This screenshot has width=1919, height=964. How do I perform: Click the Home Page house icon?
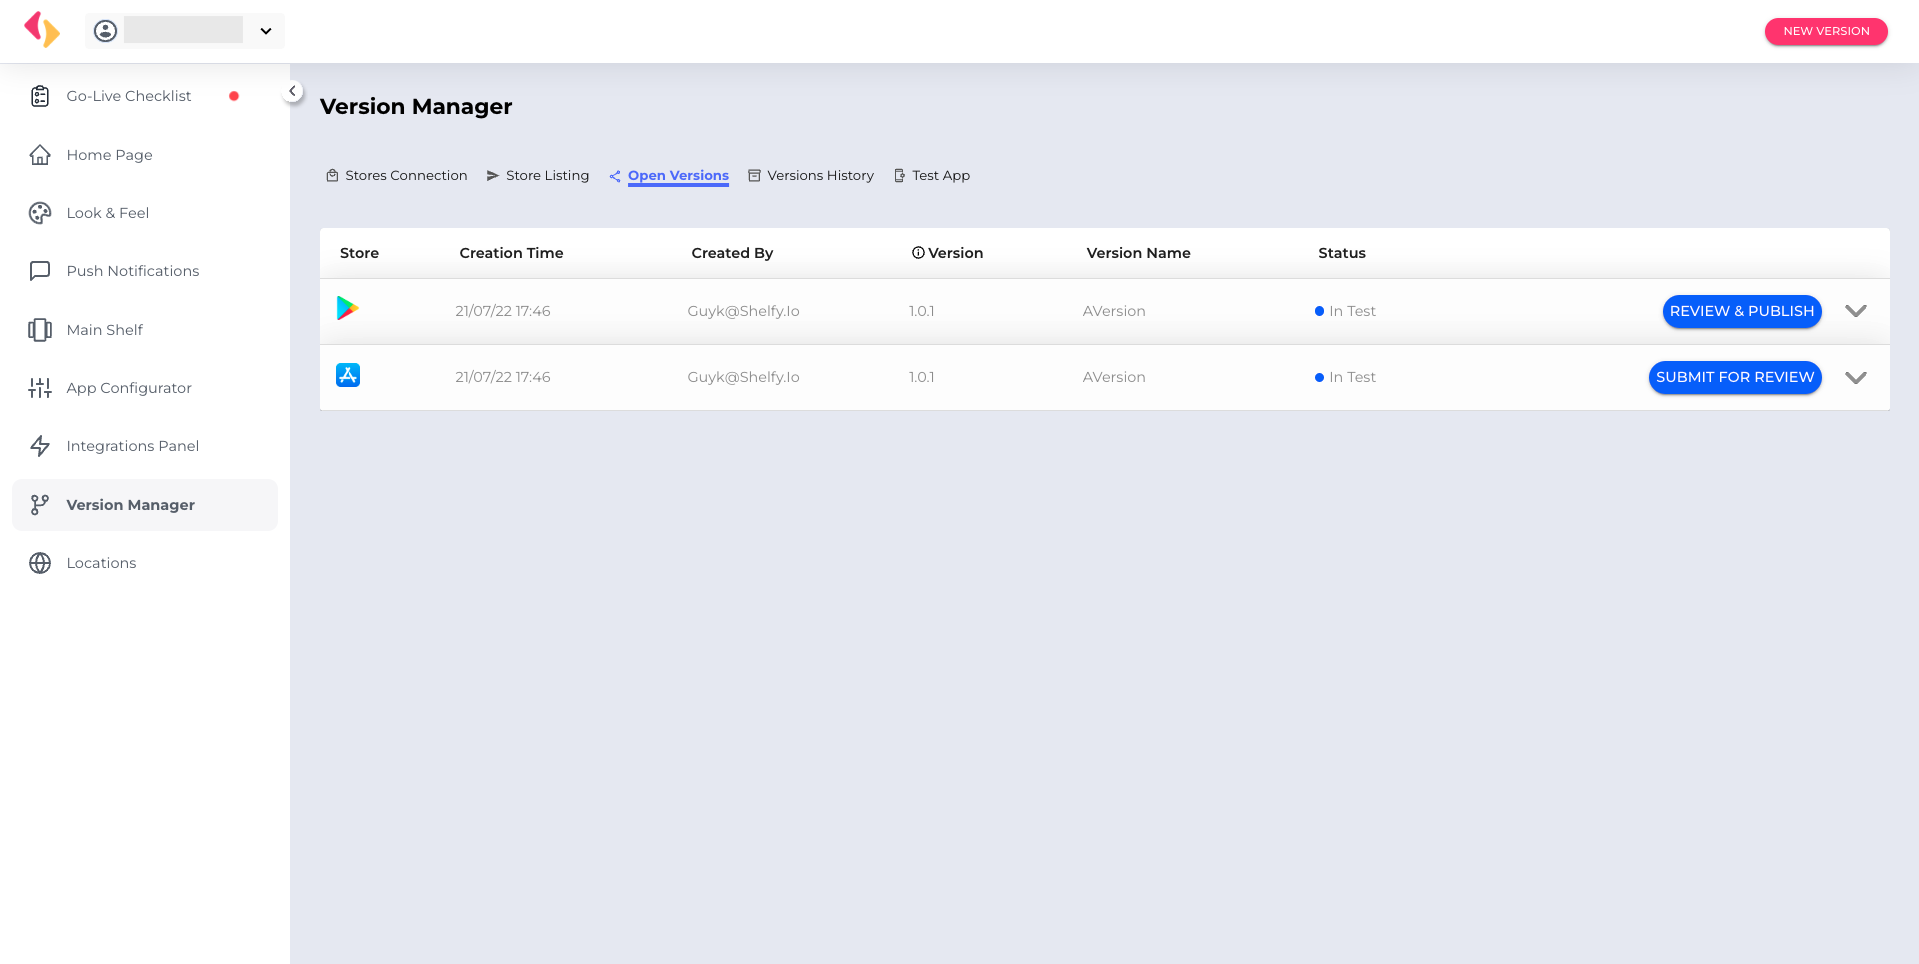coord(40,155)
